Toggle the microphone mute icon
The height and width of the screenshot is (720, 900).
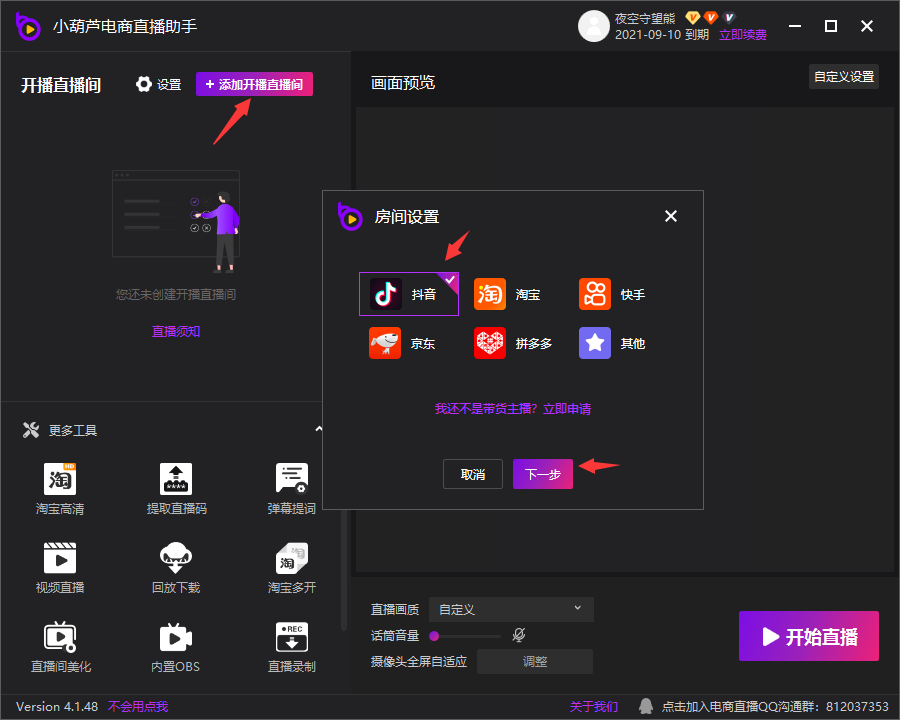[x=519, y=635]
